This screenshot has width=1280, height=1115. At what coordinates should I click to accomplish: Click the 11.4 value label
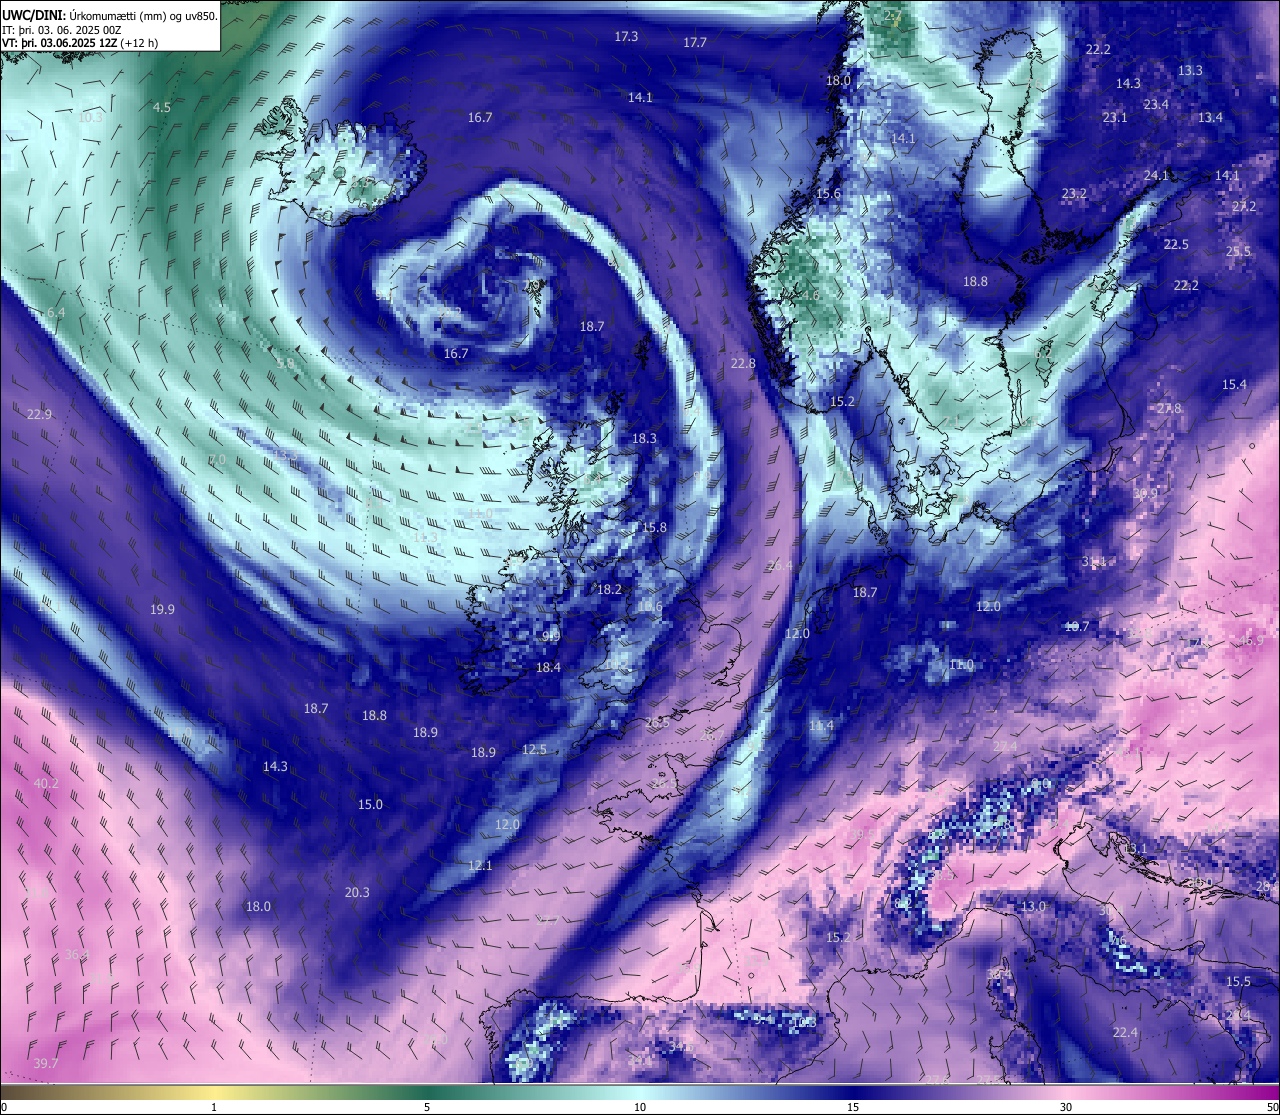tap(821, 726)
